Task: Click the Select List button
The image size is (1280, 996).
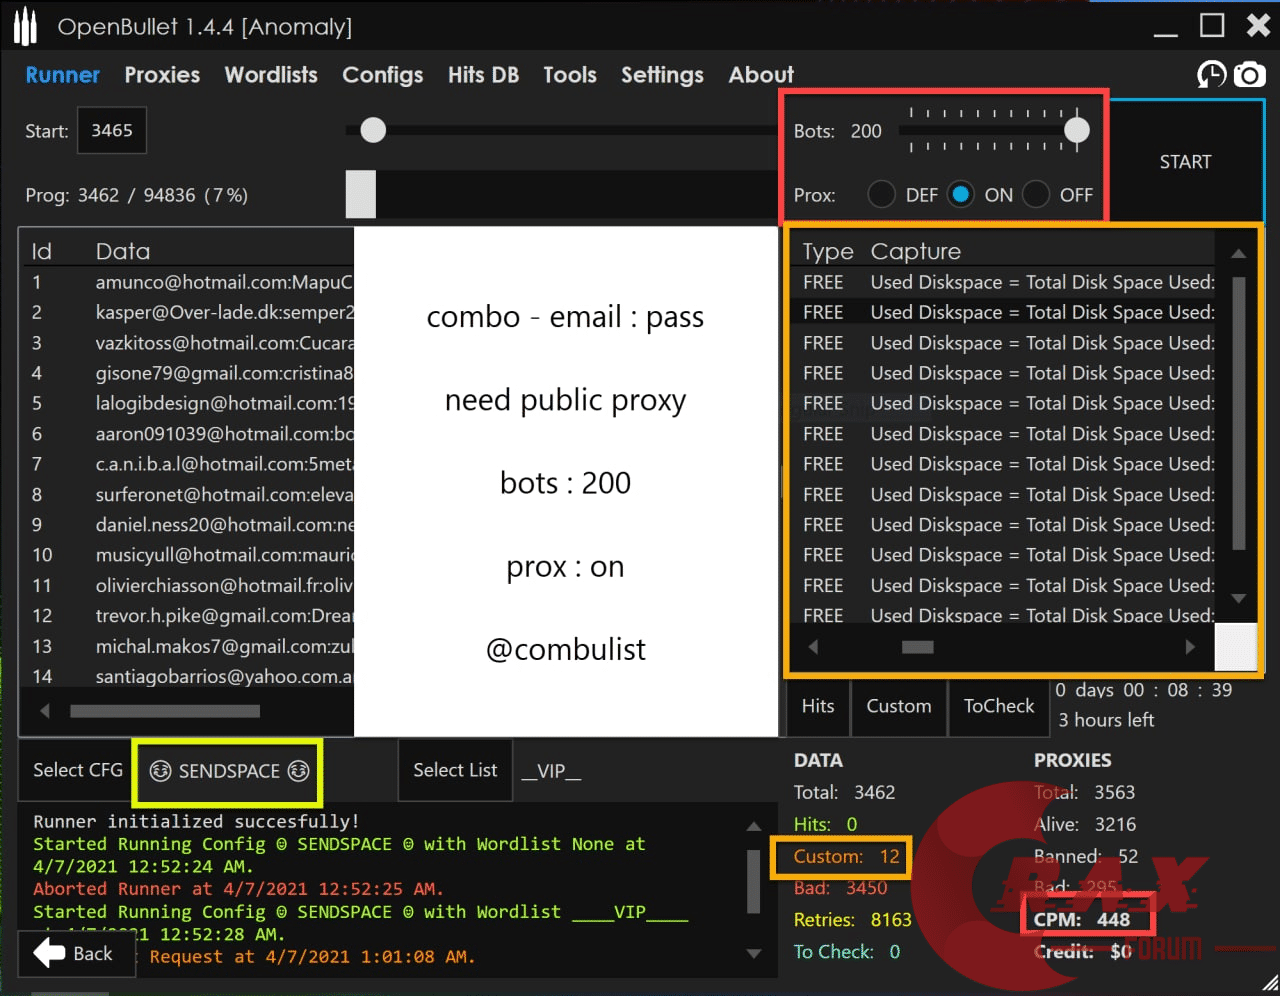Action: [x=455, y=770]
